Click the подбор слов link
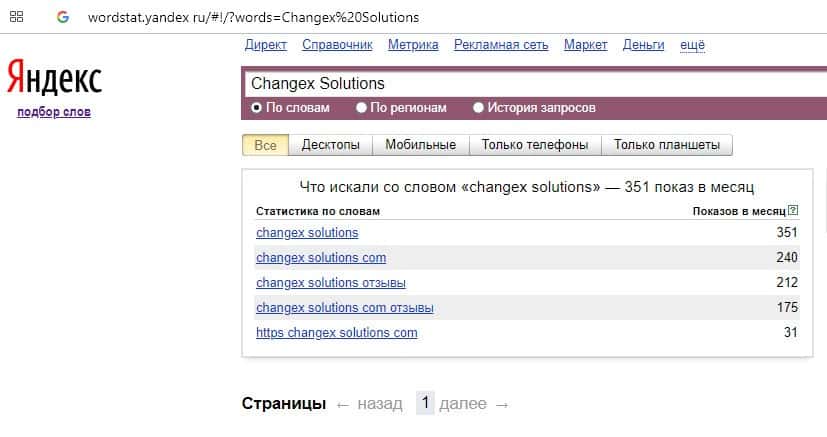 tap(54, 112)
